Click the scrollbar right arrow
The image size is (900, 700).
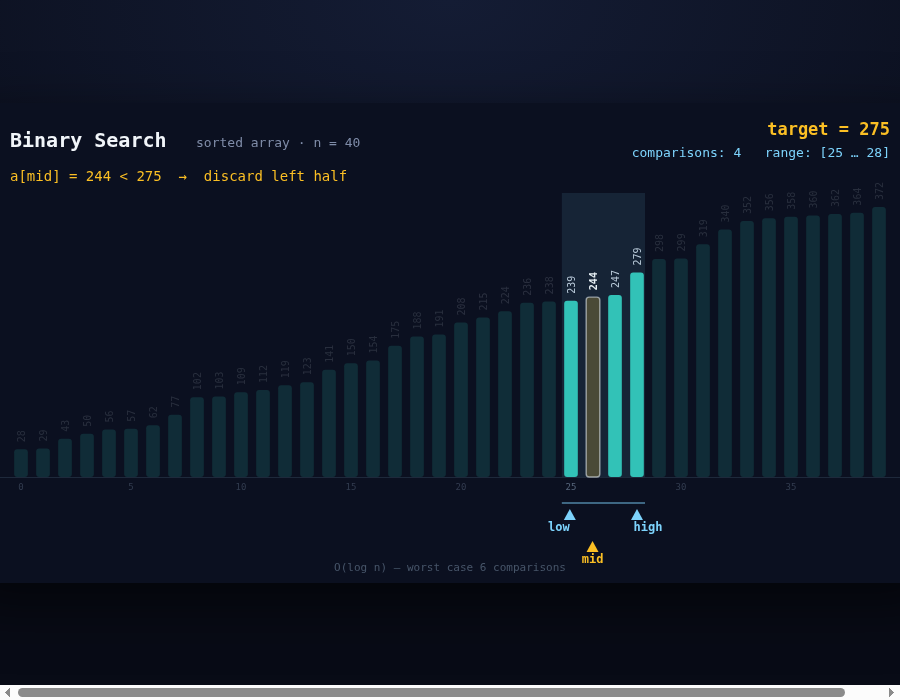click(x=892, y=693)
